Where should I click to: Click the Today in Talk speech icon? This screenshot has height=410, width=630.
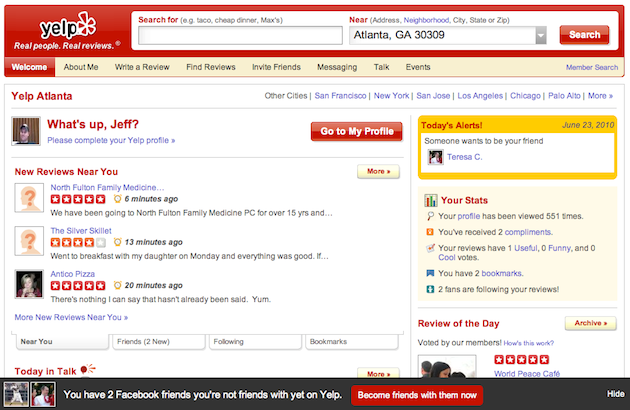[88, 369]
